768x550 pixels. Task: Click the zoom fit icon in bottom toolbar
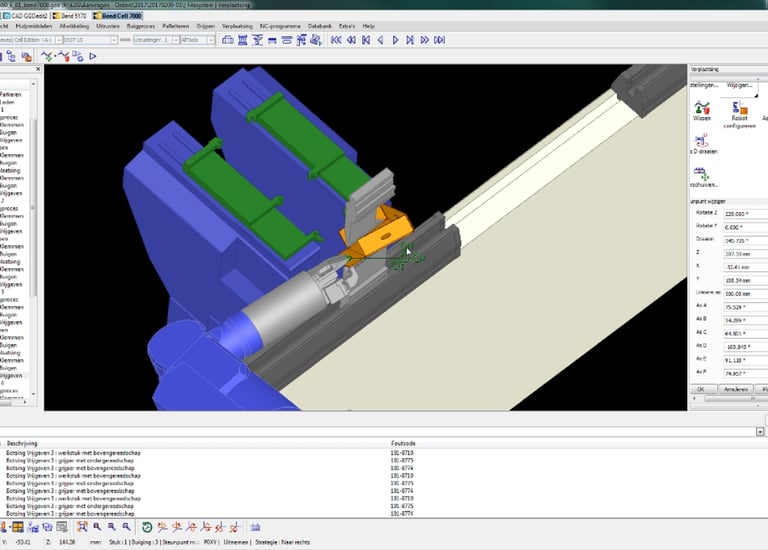coord(82,527)
